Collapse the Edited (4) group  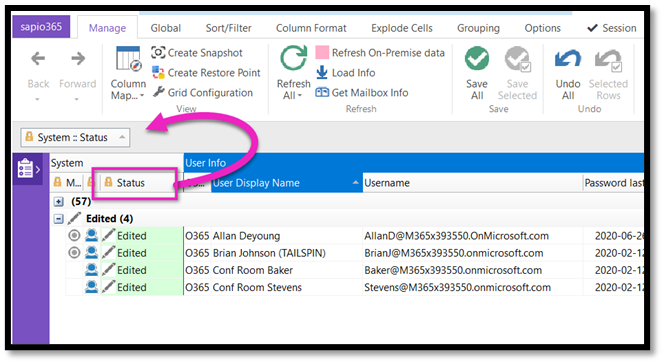59,219
